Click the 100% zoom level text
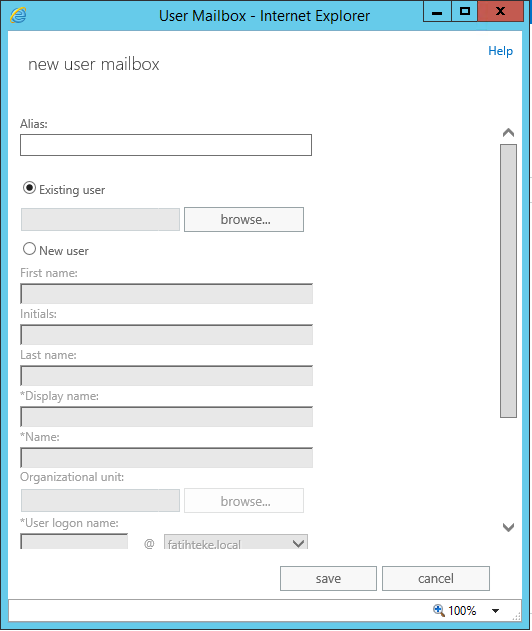 tap(462, 610)
